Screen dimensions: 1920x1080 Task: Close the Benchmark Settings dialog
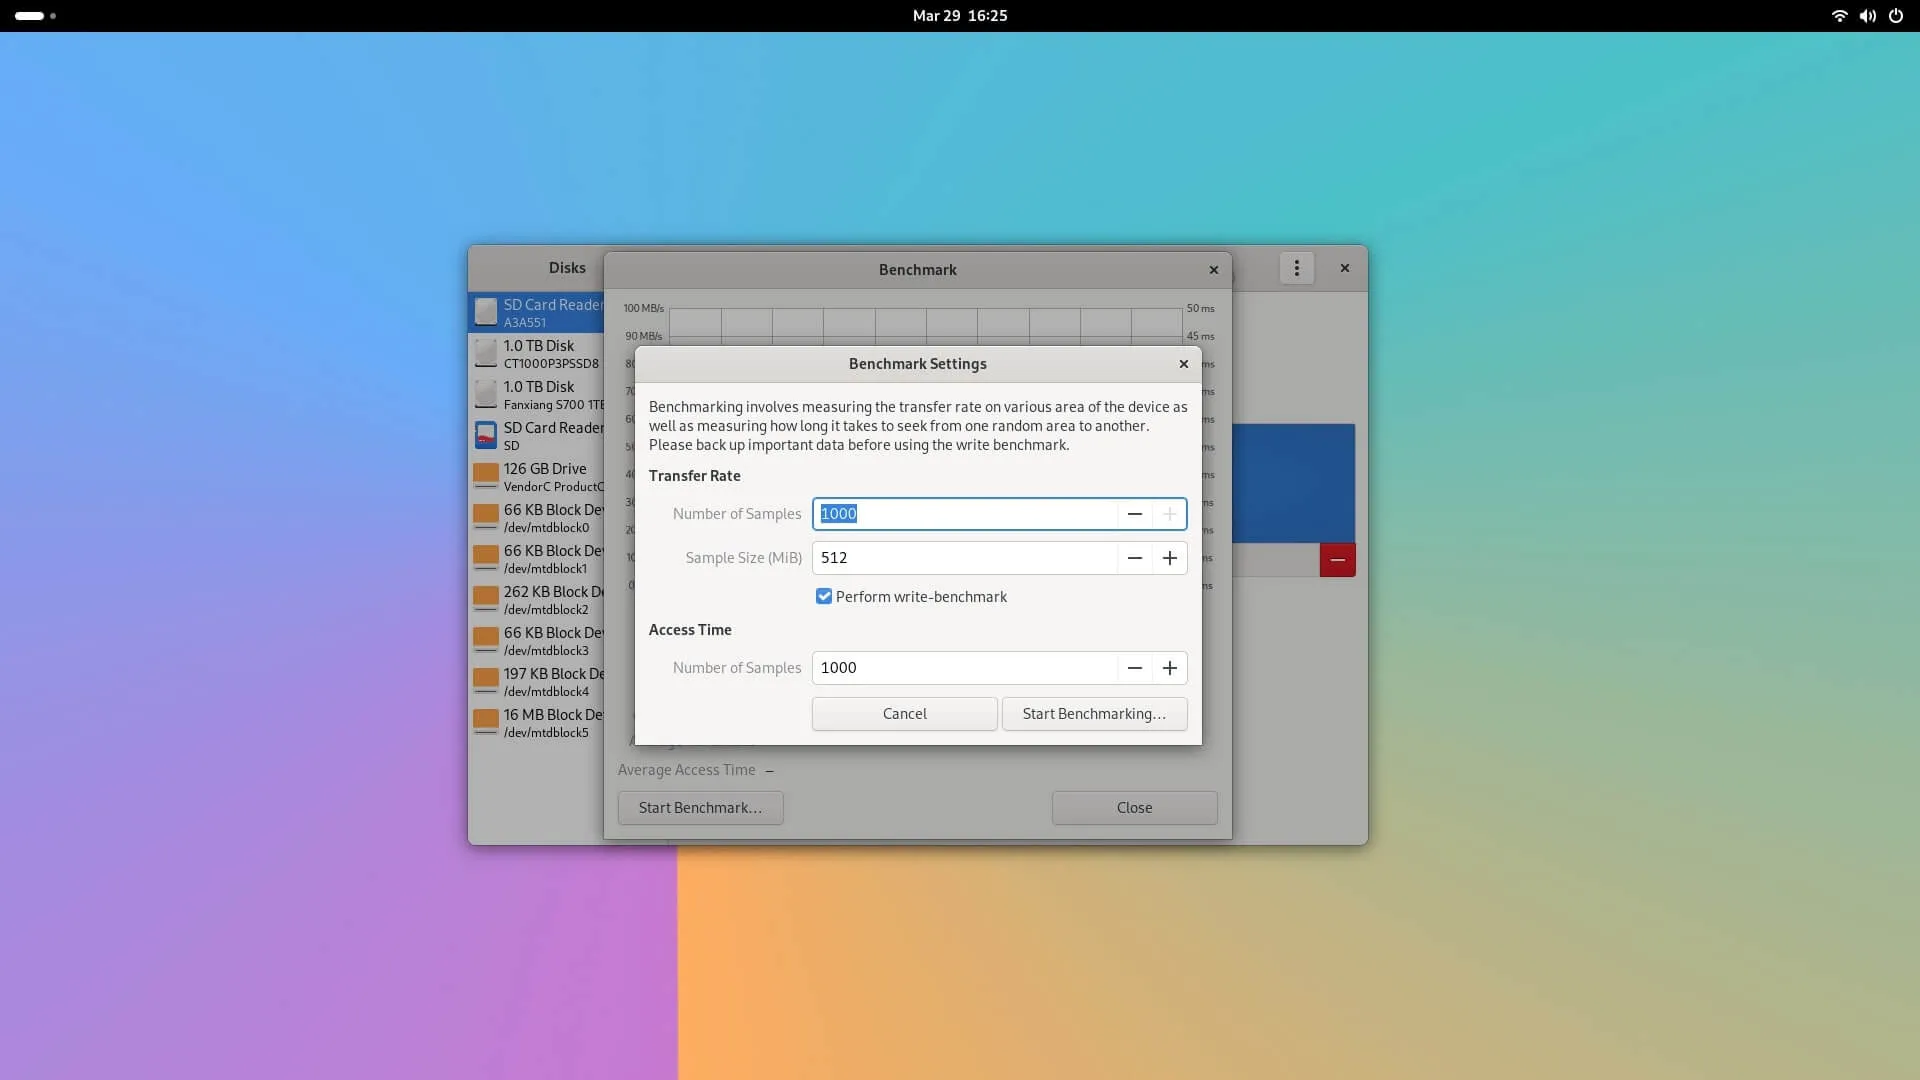pyautogui.click(x=1183, y=364)
